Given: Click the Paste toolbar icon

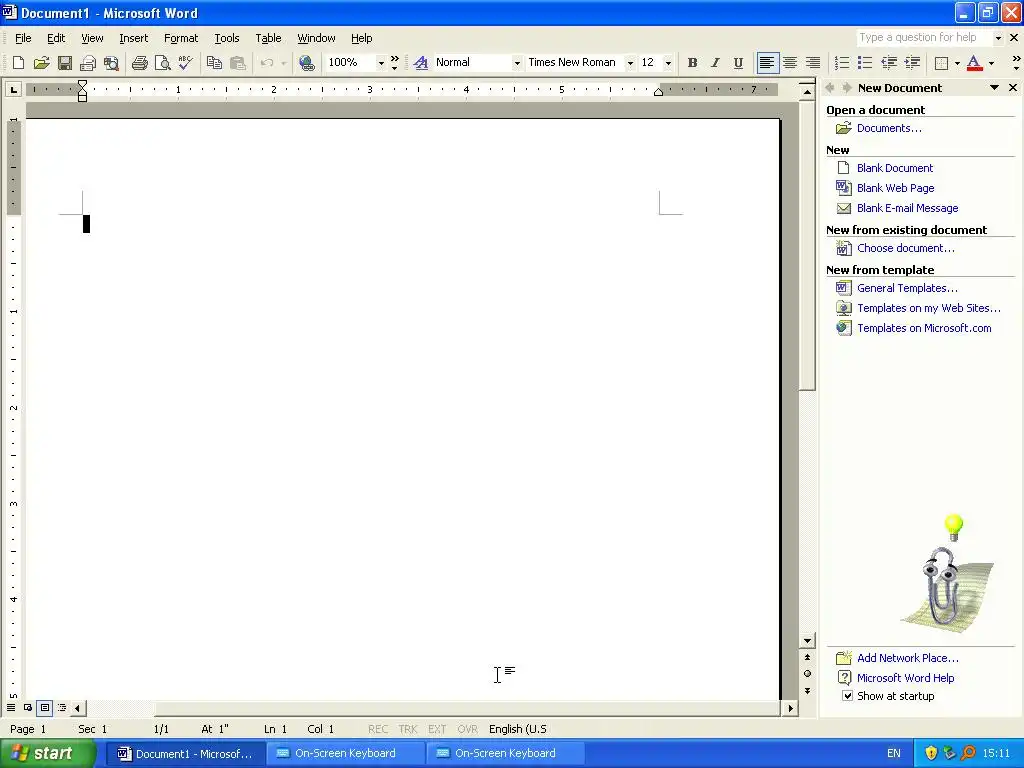Looking at the screenshot, I should 238,63.
